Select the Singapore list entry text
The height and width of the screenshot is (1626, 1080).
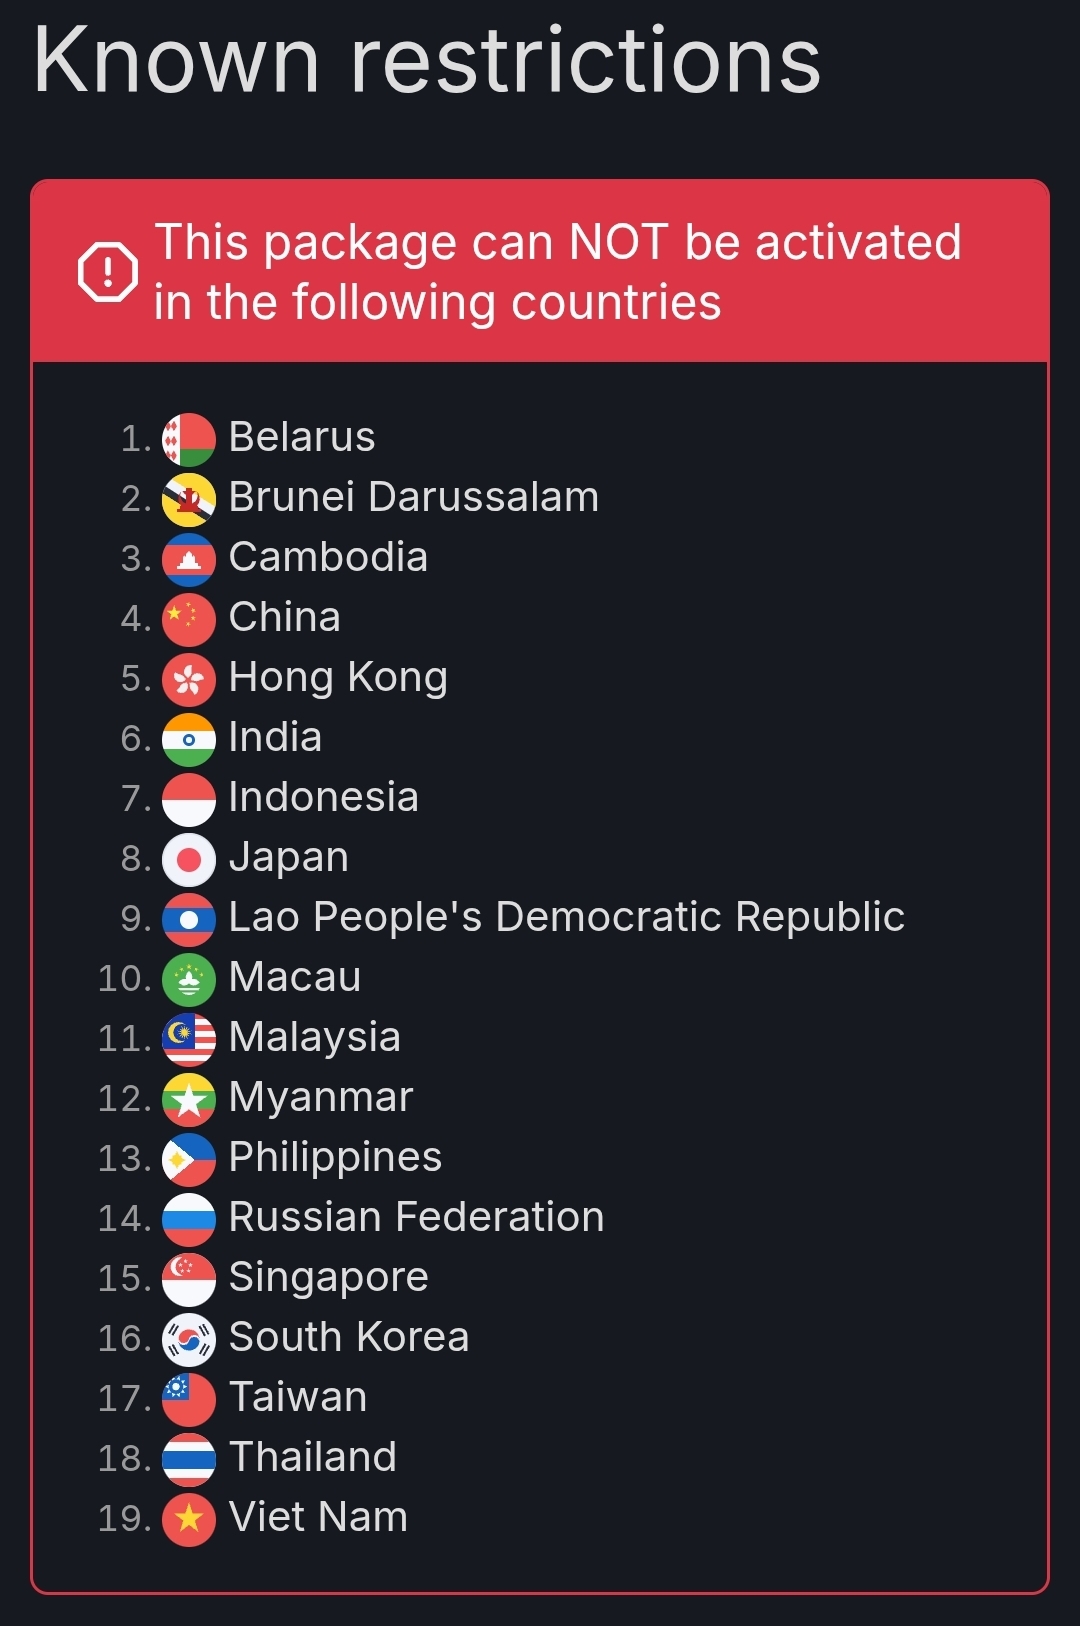(x=328, y=1278)
